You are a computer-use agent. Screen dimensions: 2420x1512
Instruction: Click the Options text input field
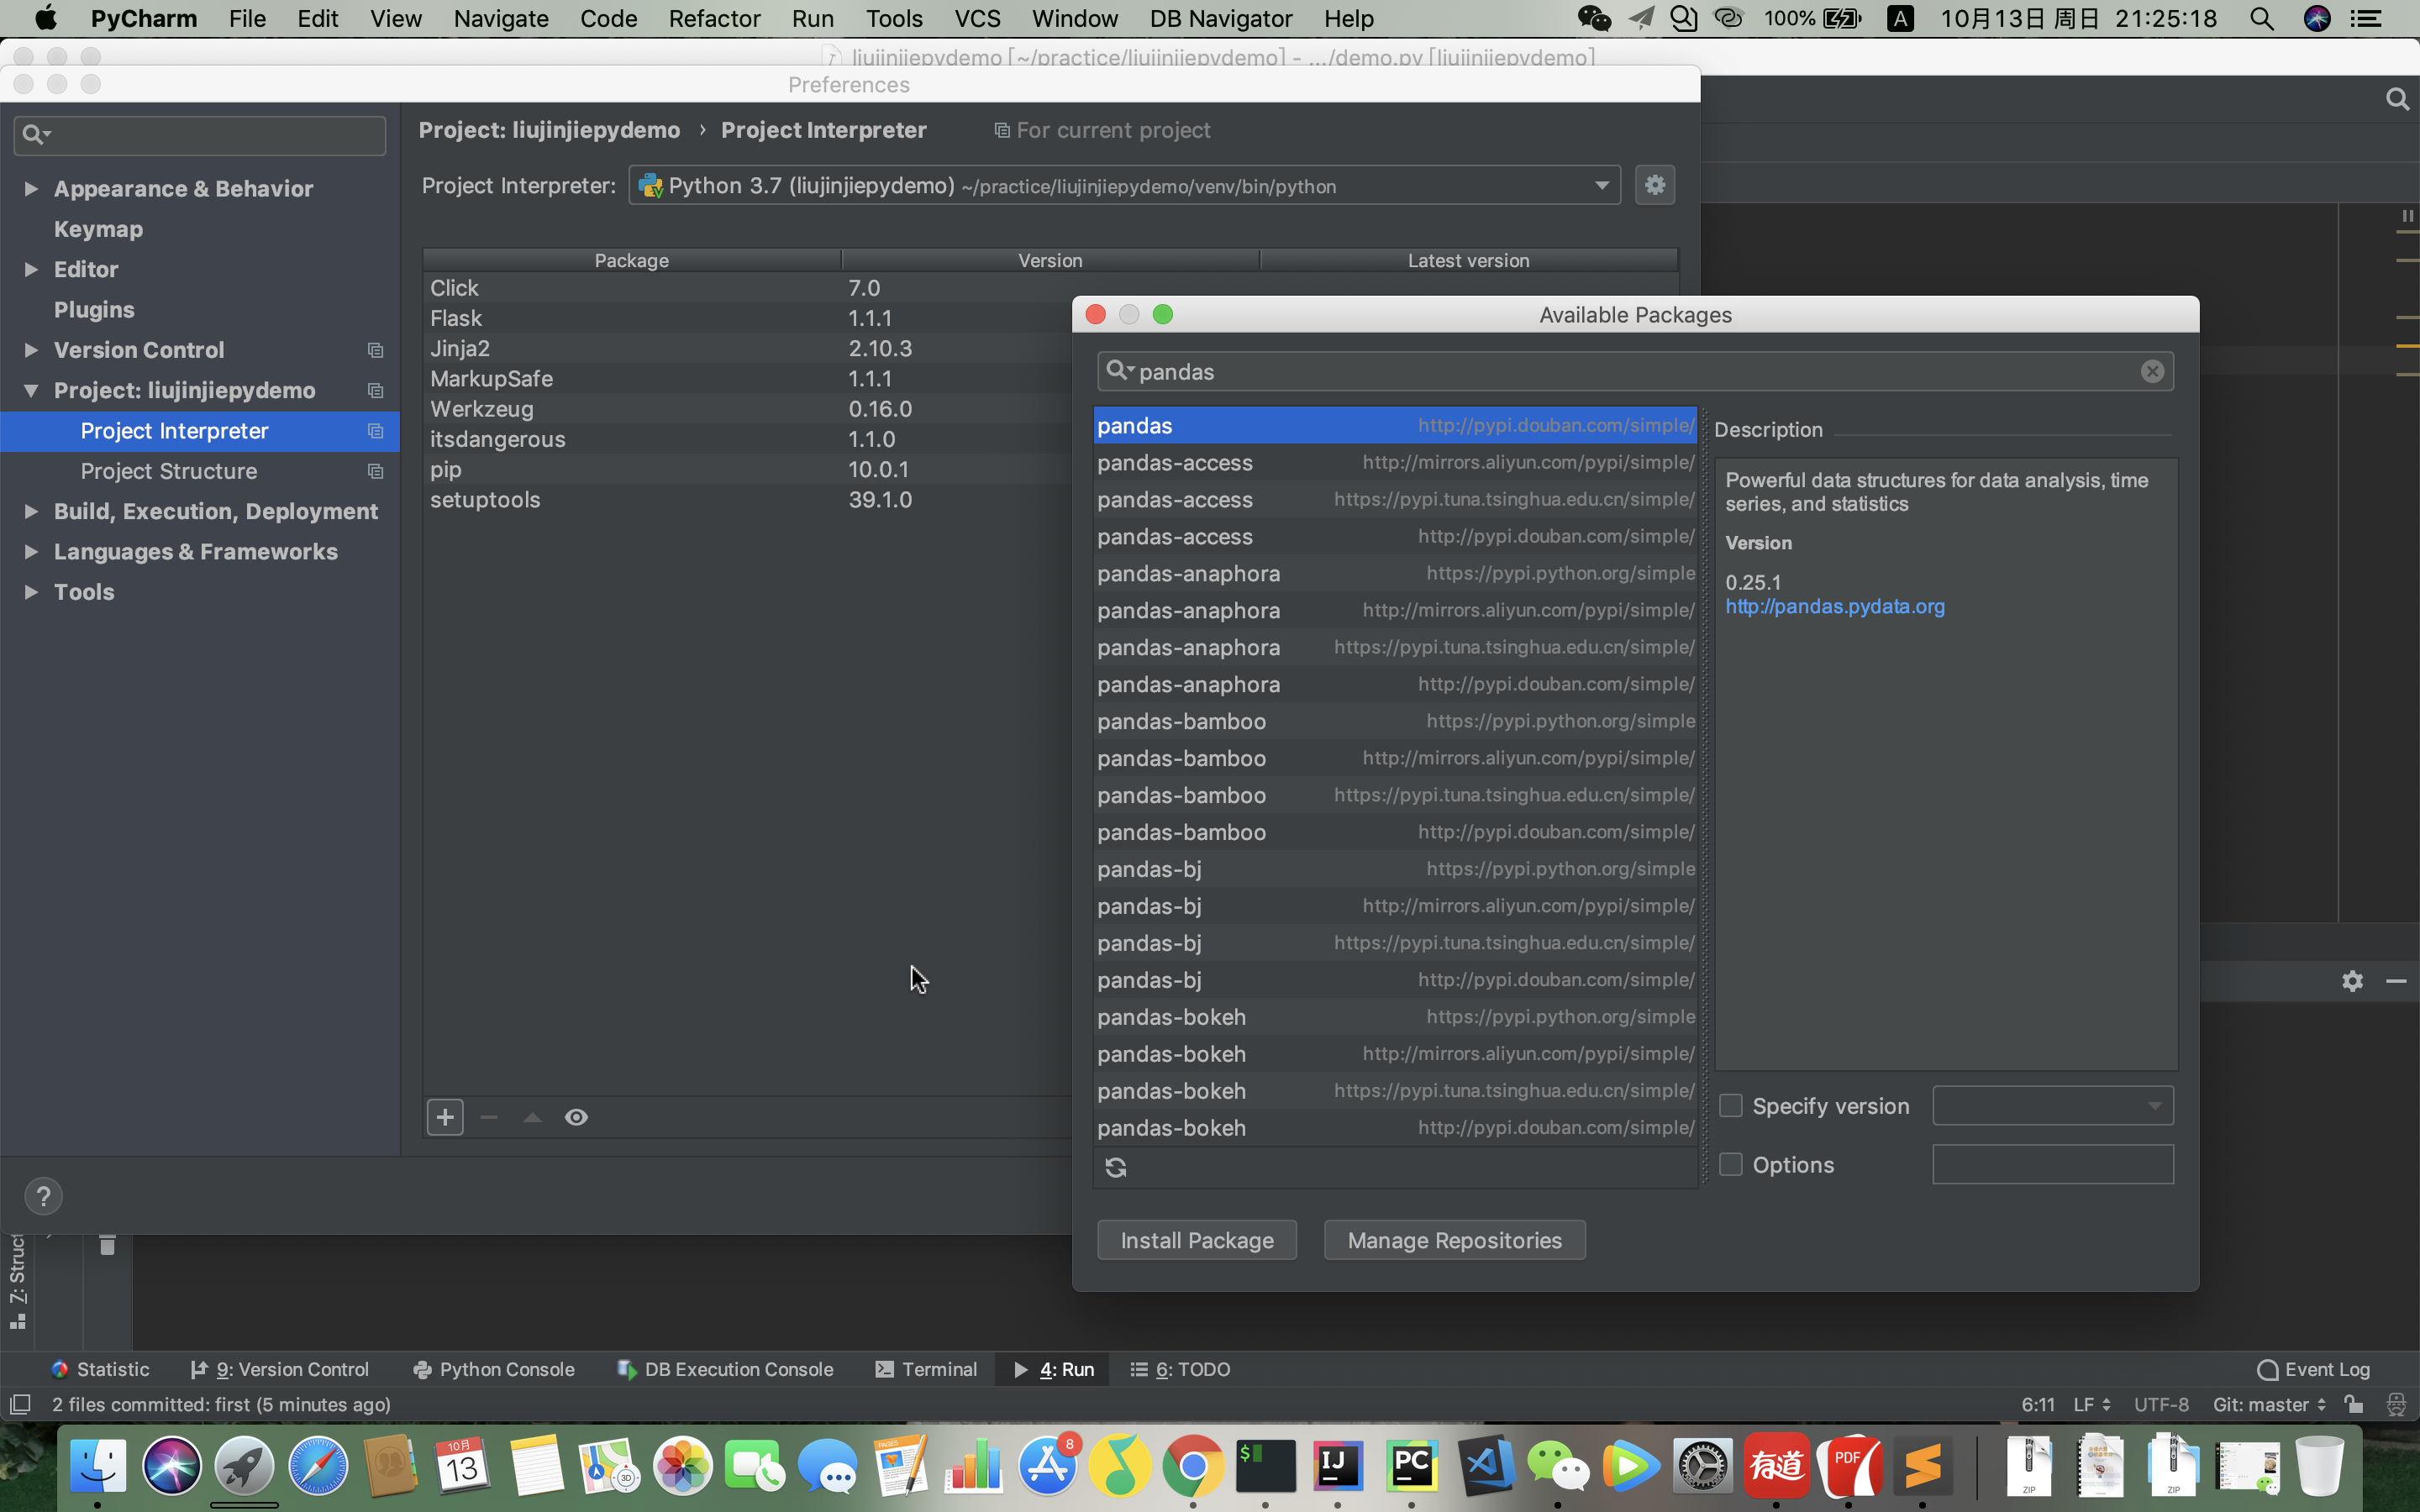click(x=2052, y=1164)
